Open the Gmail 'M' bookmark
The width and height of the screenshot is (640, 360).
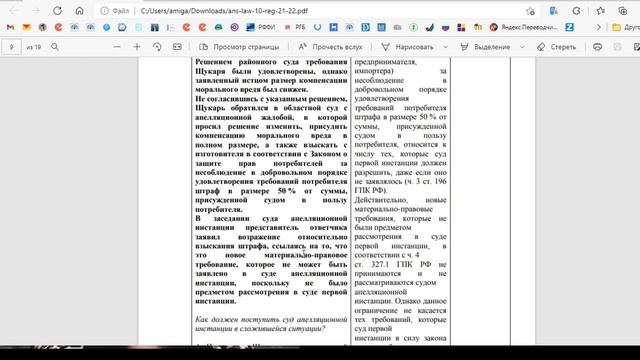pyautogui.click(x=11, y=27)
